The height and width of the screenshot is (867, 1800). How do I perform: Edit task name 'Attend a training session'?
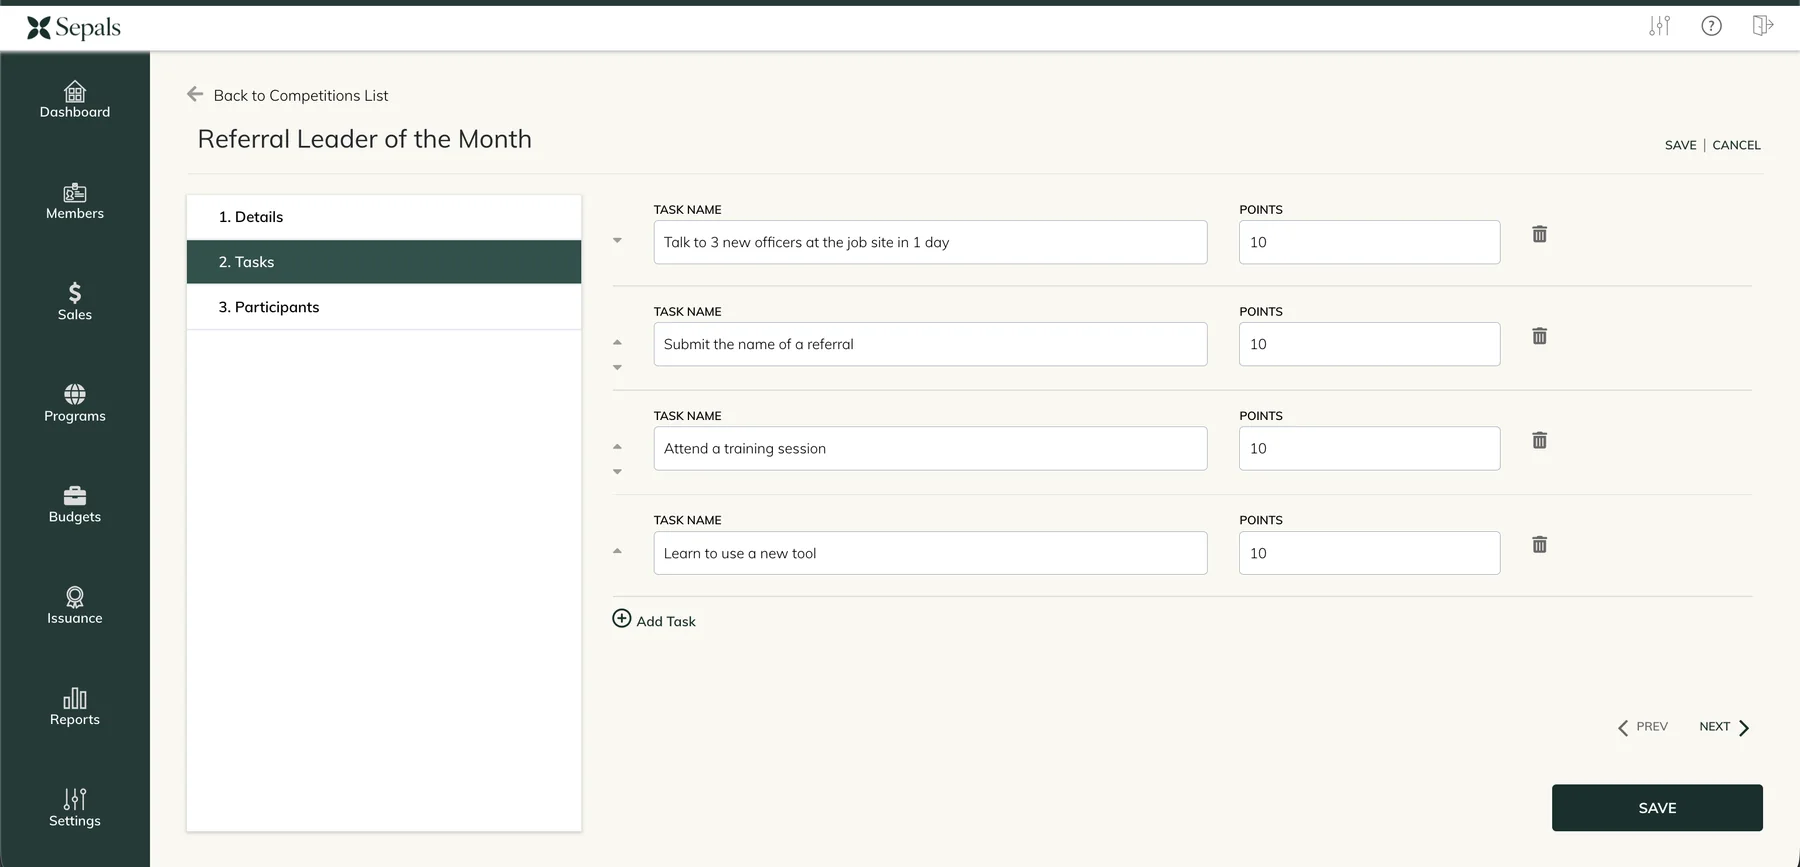pyautogui.click(x=930, y=448)
